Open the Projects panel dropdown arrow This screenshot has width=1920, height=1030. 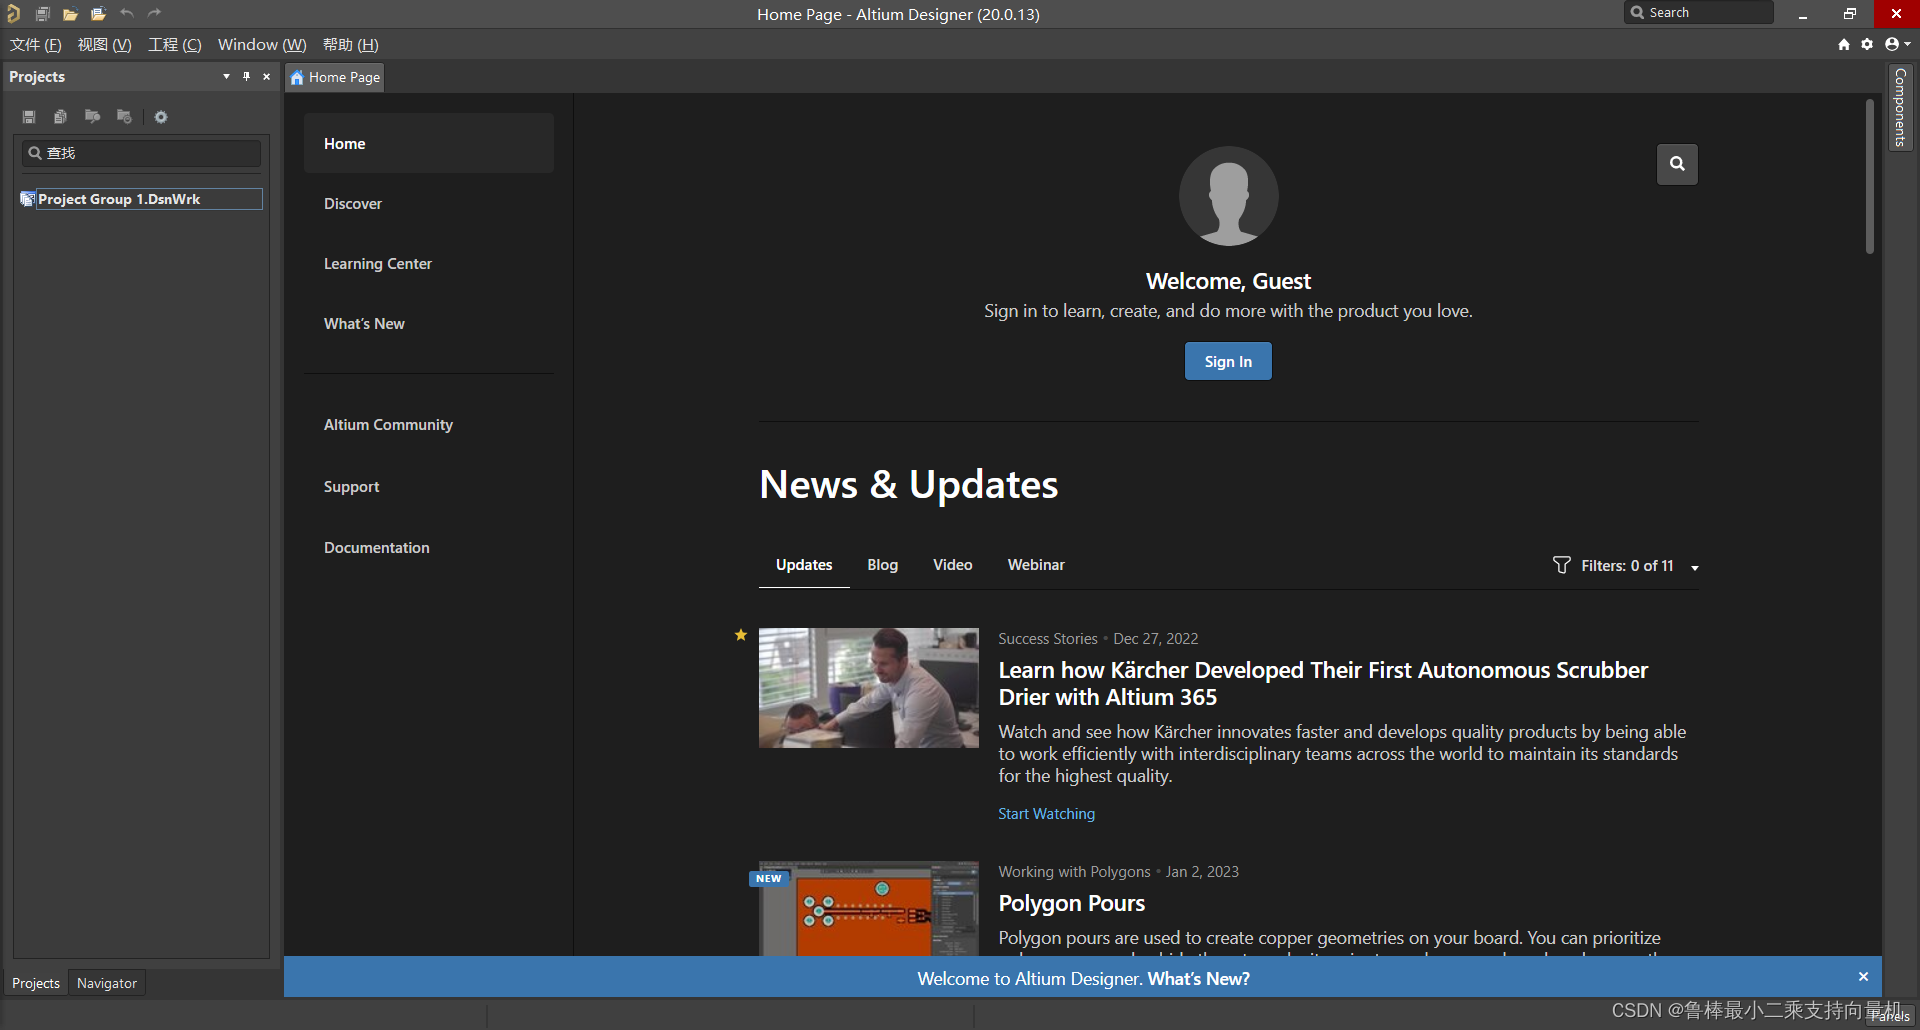pos(226,76)
